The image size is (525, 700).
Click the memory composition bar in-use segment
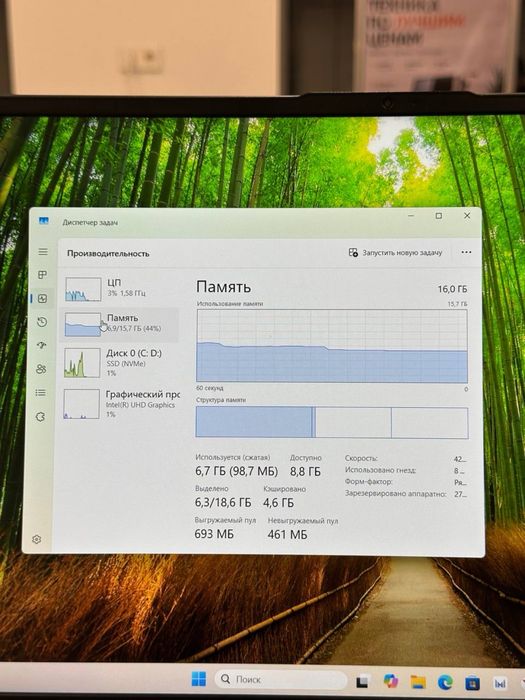[x=254, y=422]
